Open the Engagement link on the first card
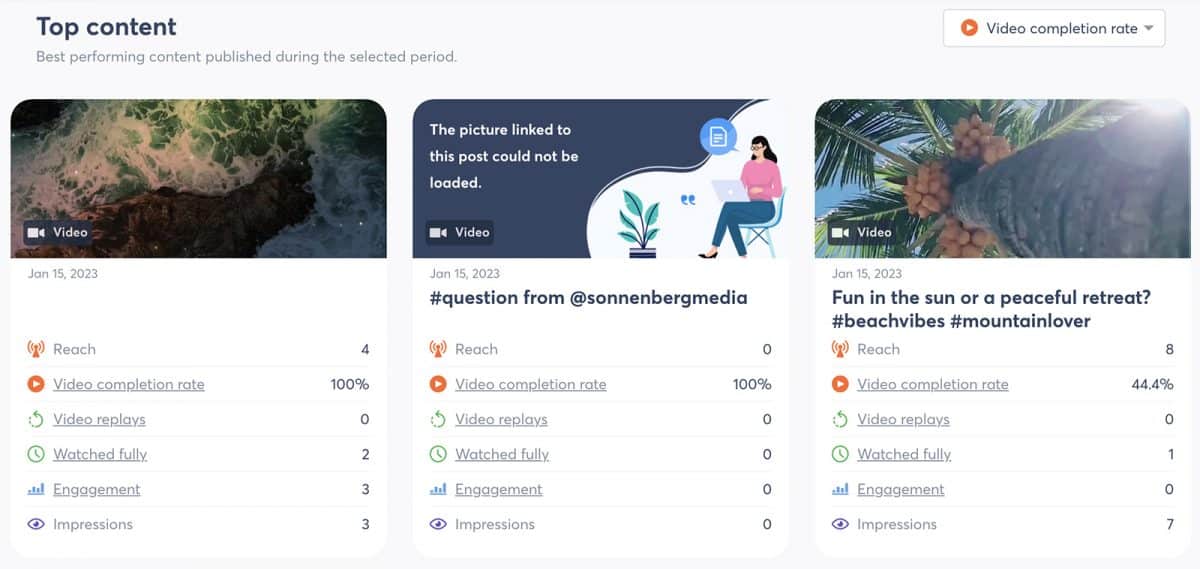Screen dimensions: 1200x569 click(97, 489)
